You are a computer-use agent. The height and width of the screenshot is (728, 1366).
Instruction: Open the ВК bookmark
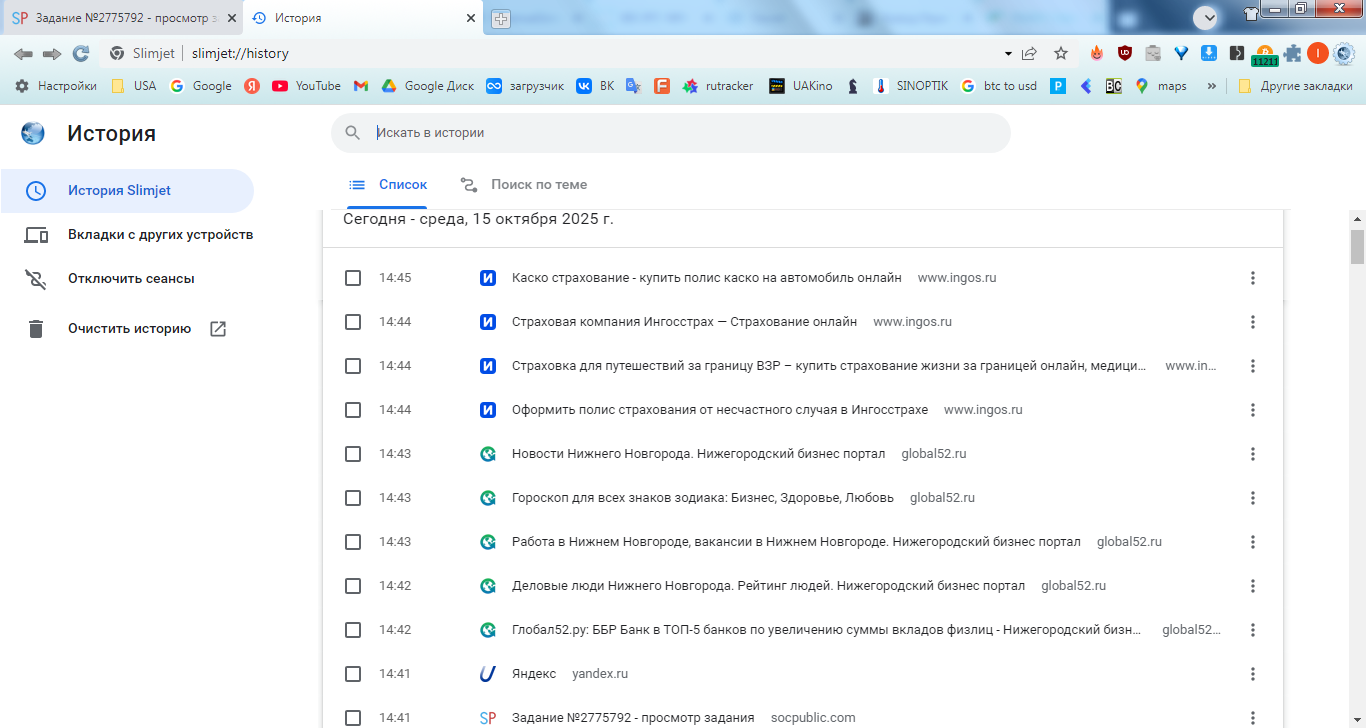(x=595, y=86)
